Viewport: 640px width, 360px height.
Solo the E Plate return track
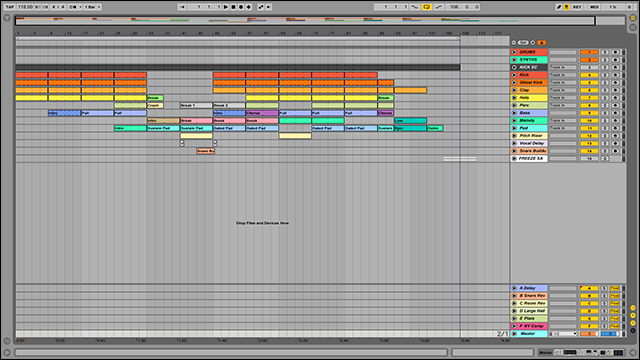click(x=604, y=319)
